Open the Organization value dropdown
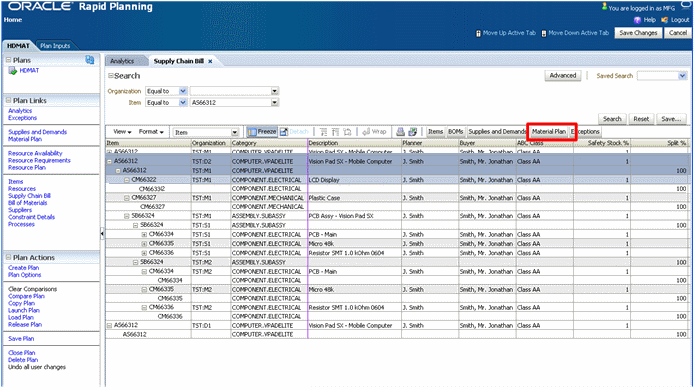The width and height of the screenshot is (696, 390). pyautogui.click(x=275, y=91)
